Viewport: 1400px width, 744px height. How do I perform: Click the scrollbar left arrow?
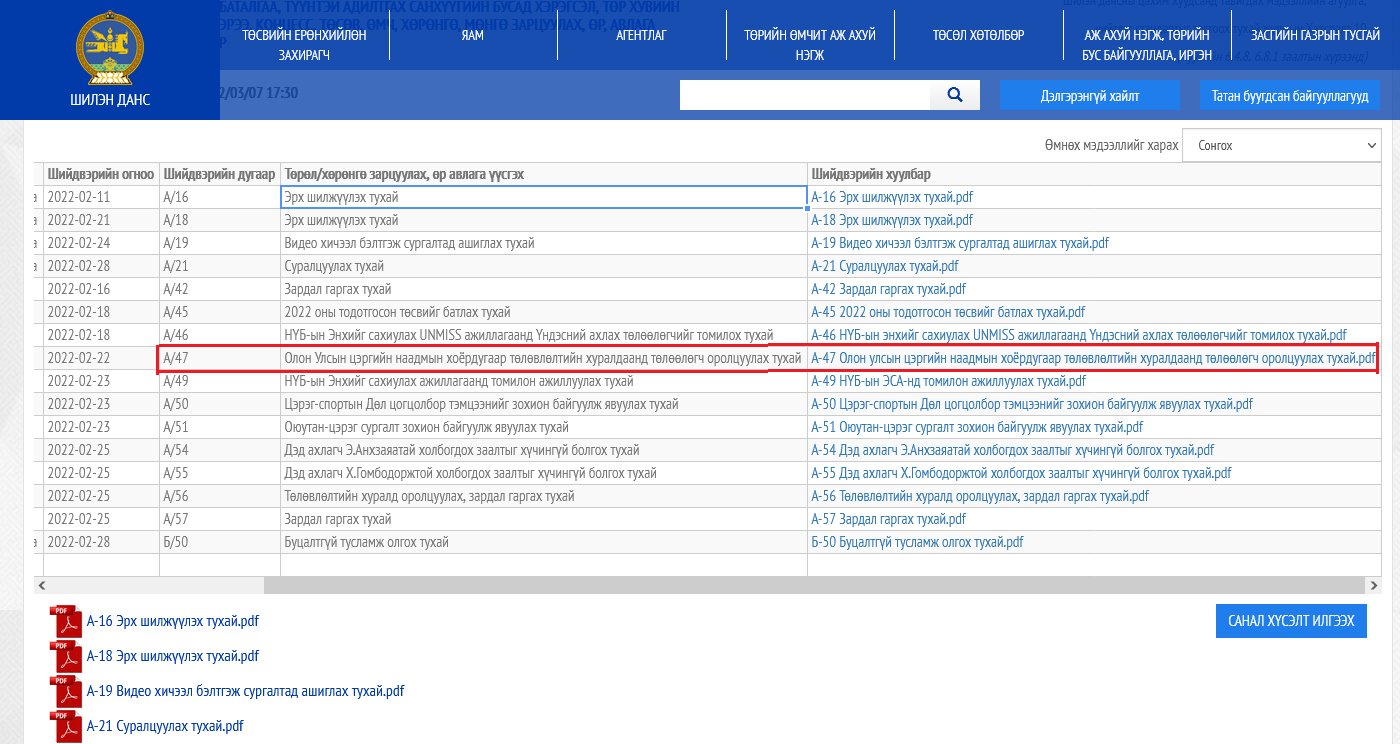pyautogui.click(x=41, y=585)
